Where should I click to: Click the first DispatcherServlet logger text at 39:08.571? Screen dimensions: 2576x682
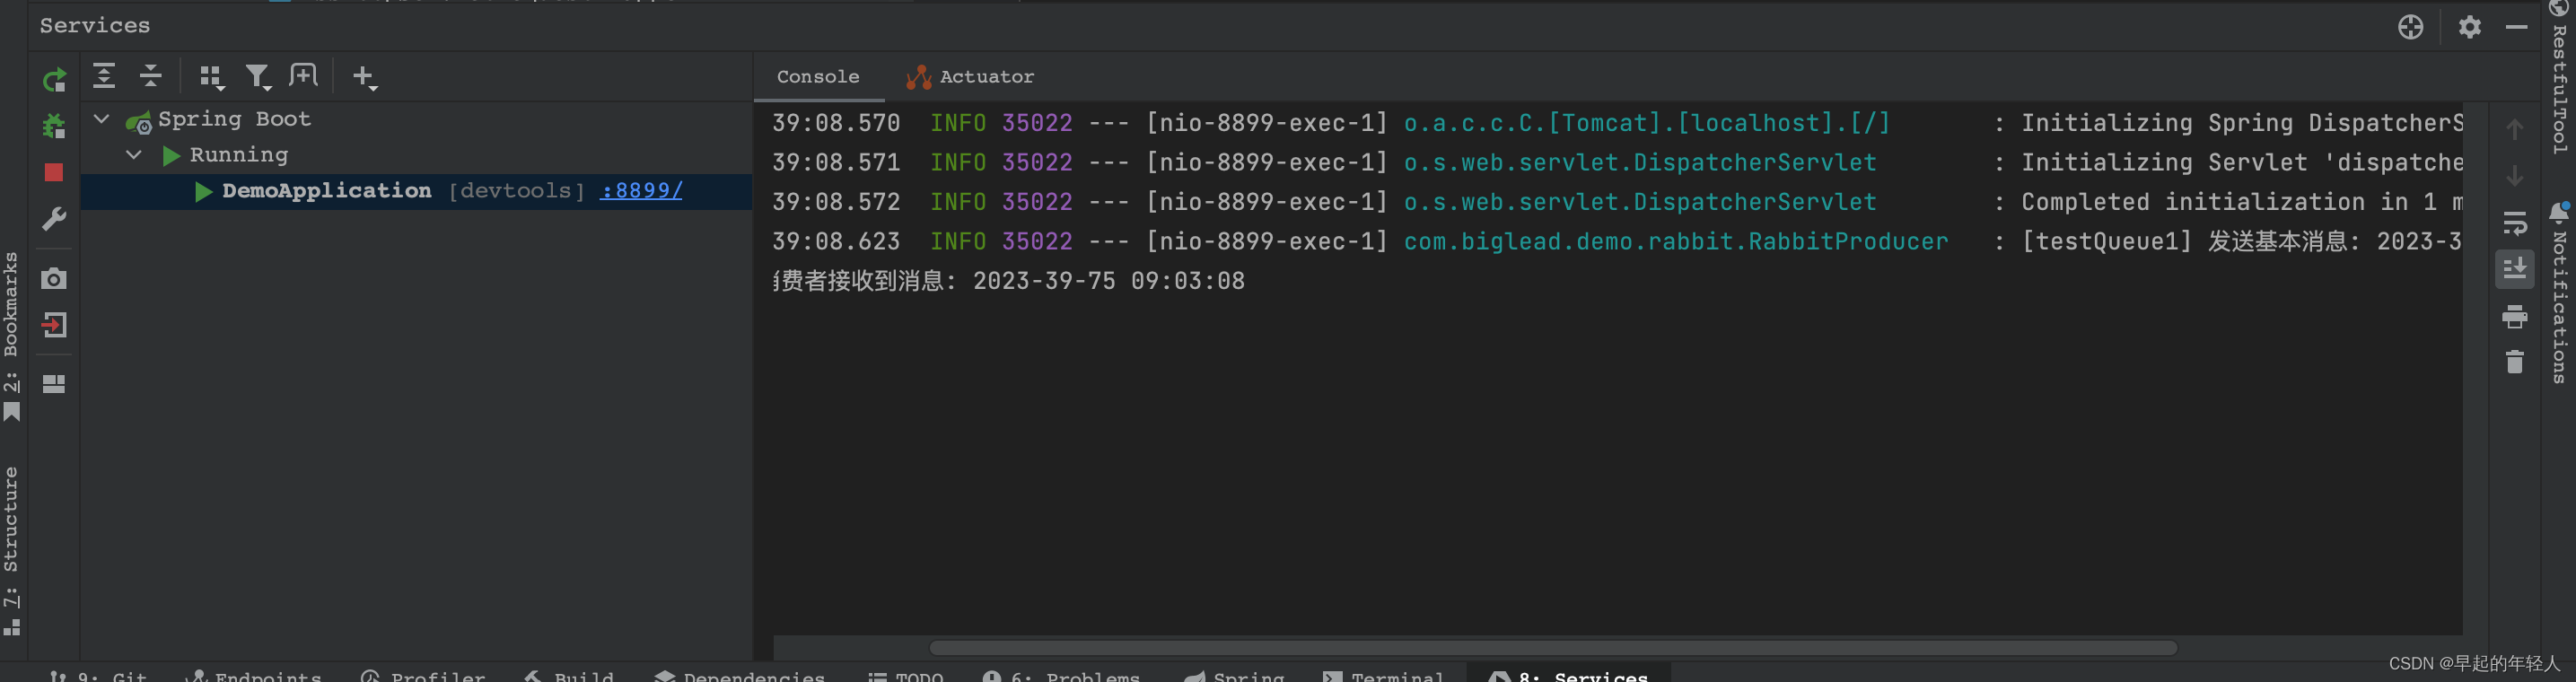(1640, 163)
